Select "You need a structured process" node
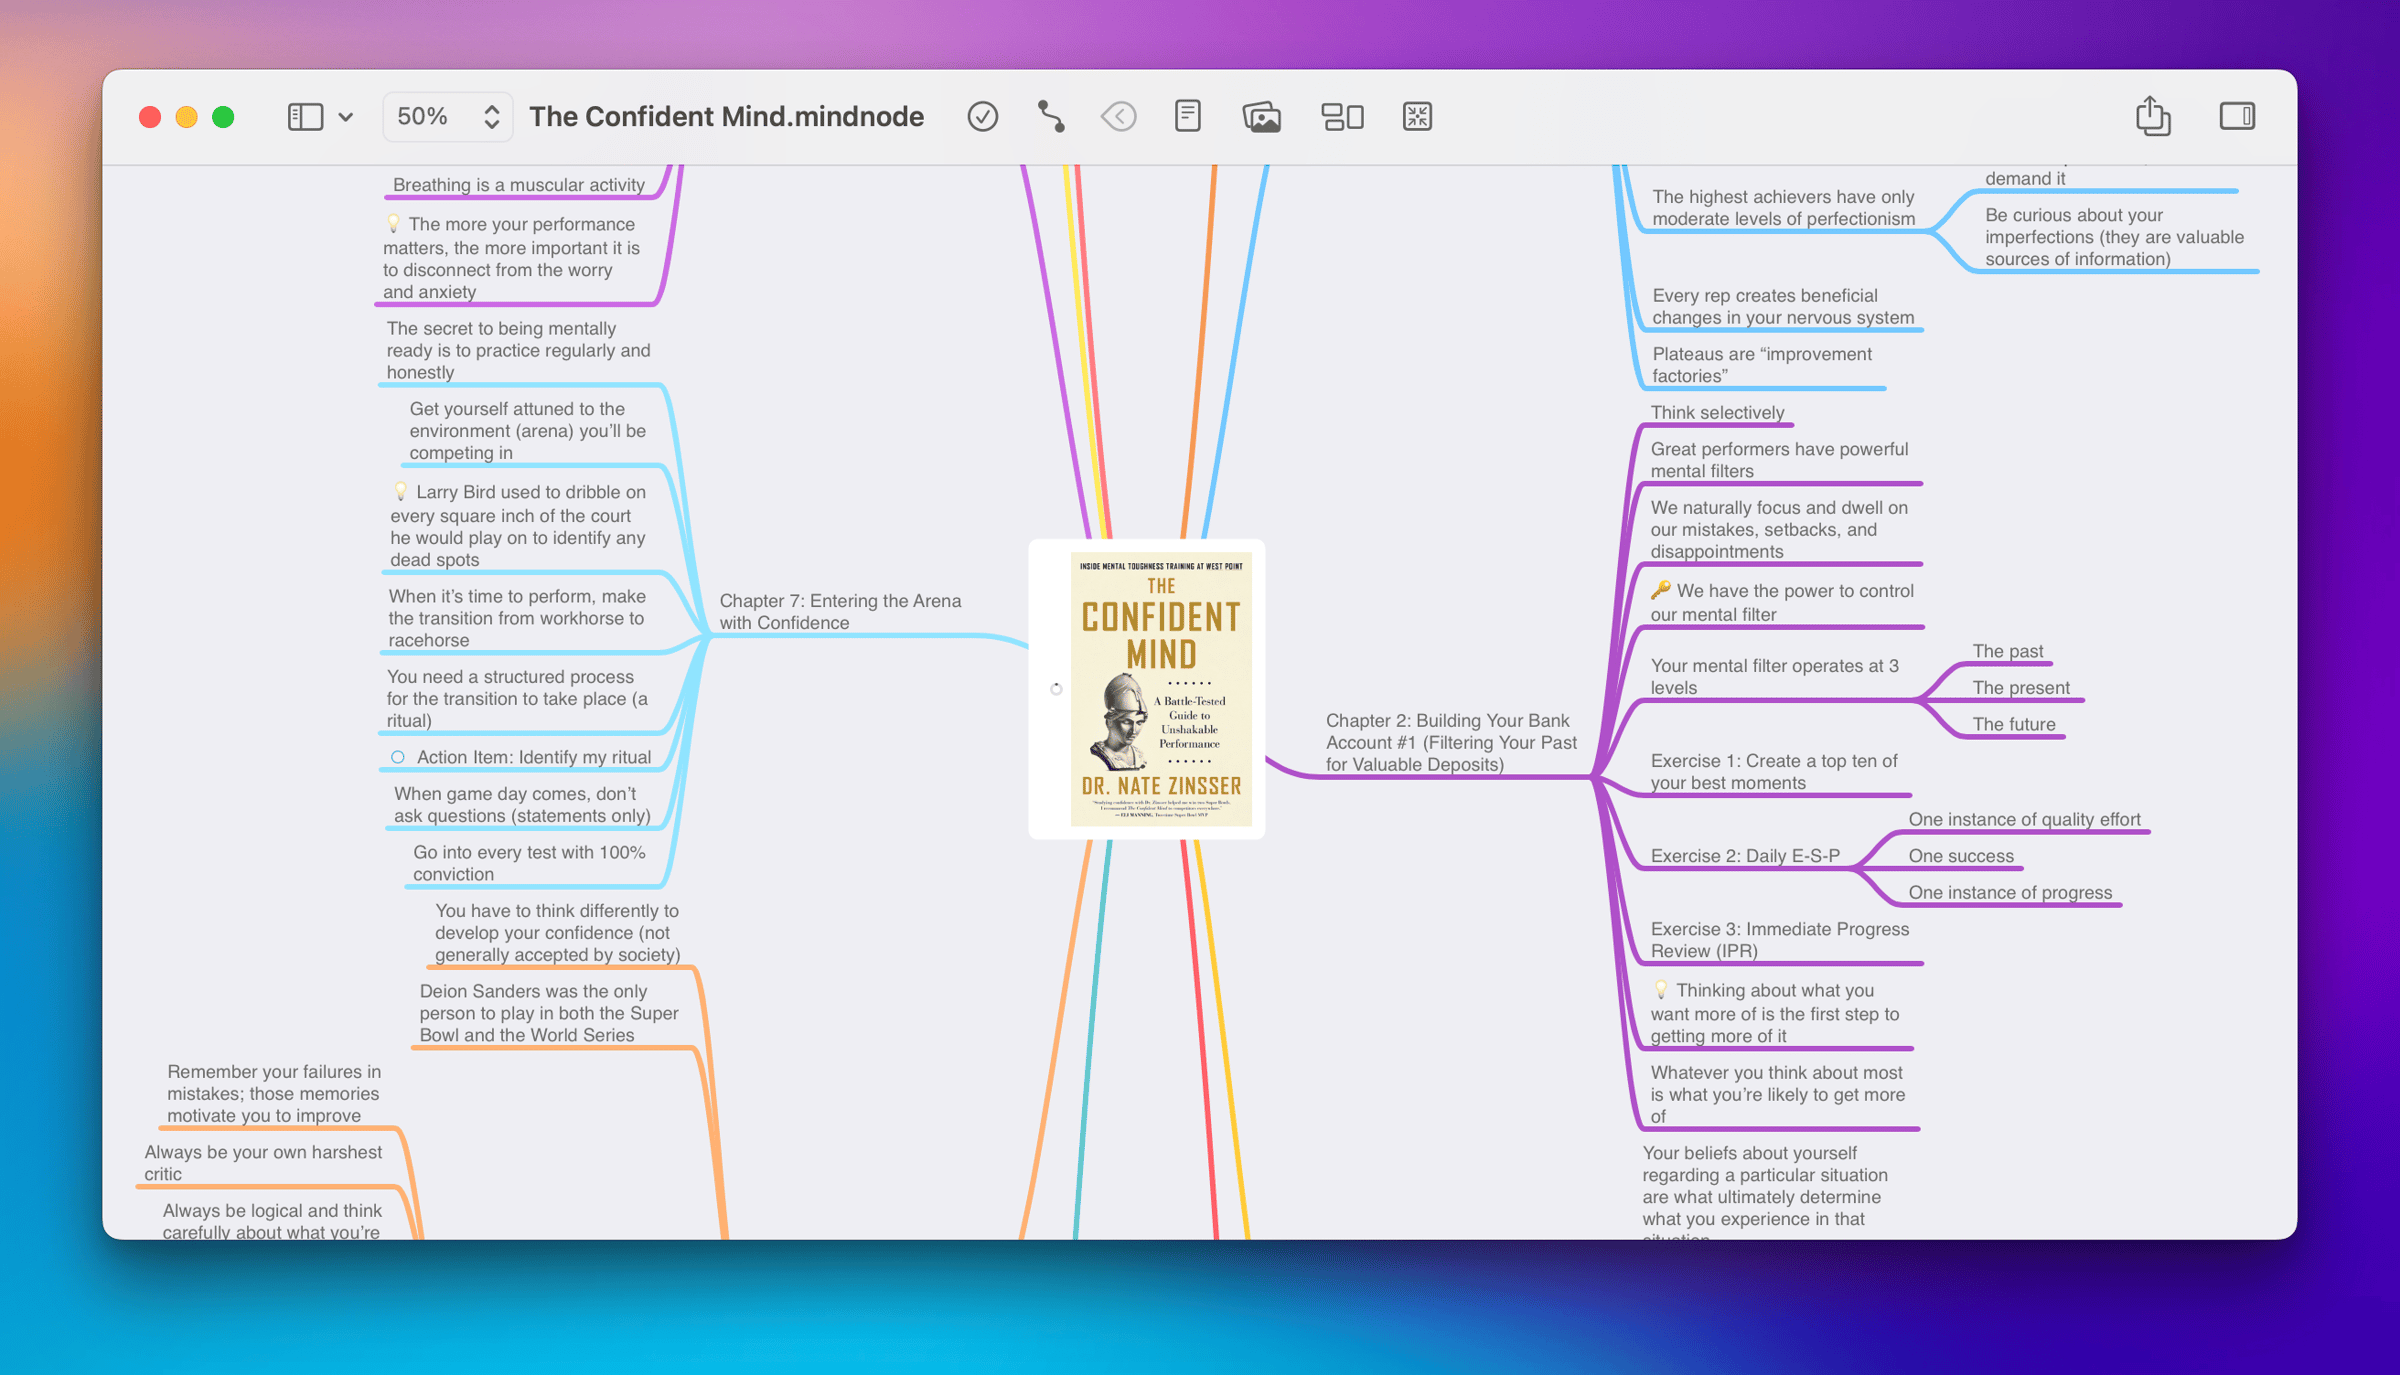 click(516, 698)
